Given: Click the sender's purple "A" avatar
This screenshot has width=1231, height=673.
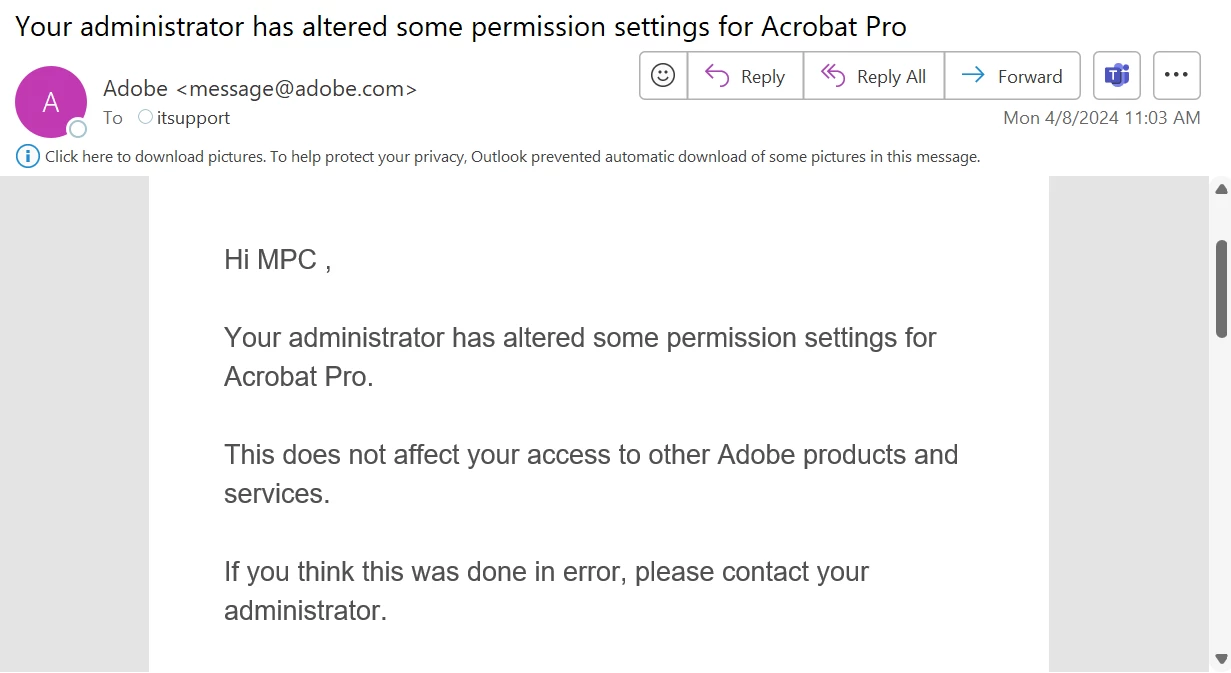Looking at the screenshot, I should point(50,102).
